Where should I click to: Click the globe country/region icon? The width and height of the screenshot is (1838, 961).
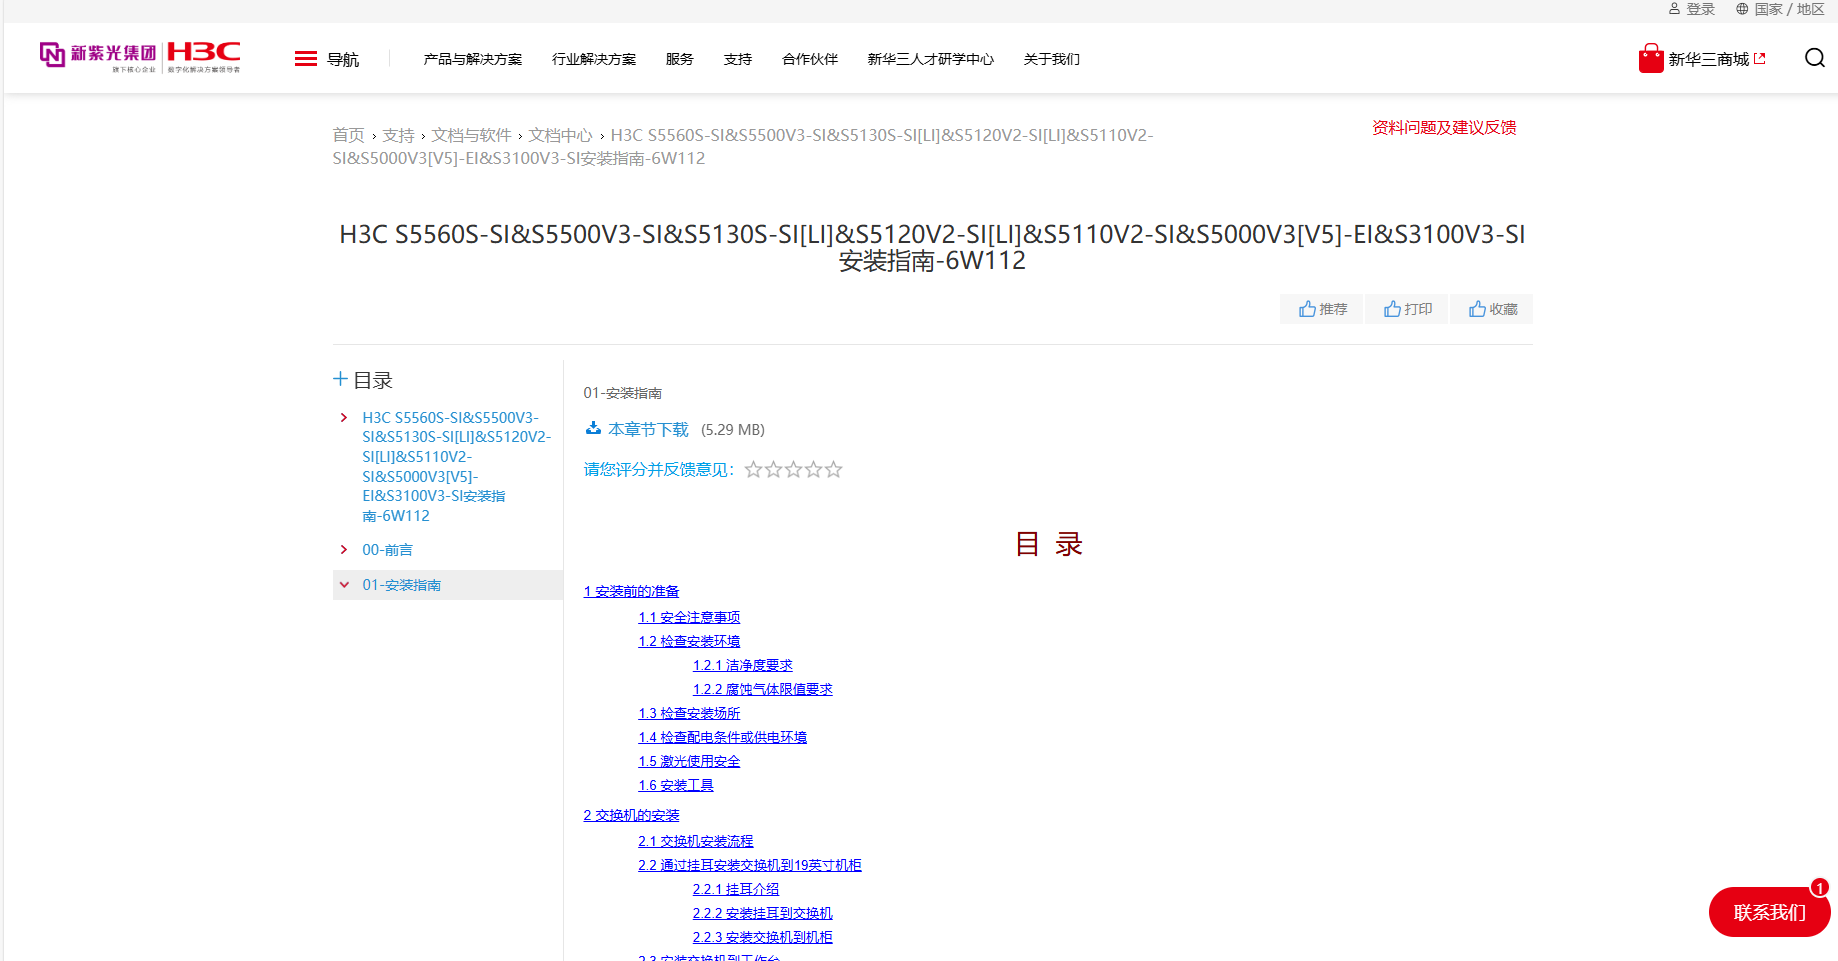pyautogui.click(x=1742, y=9)
